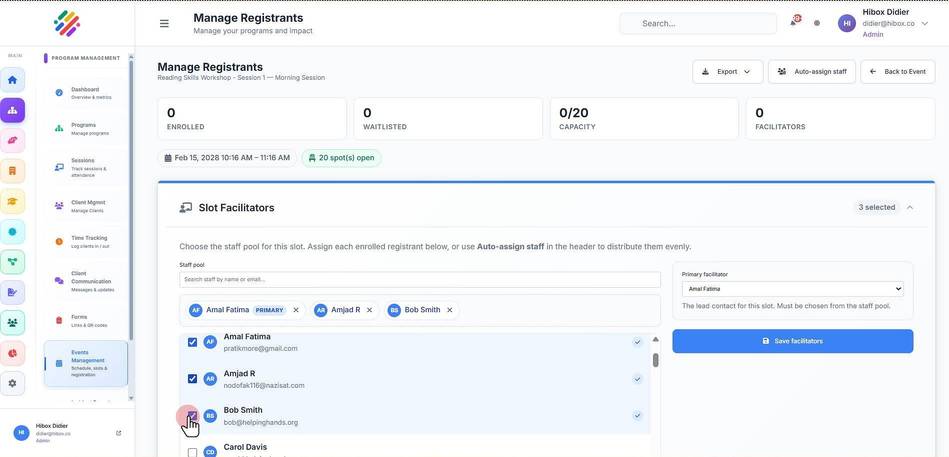Open external link icon beside bottom profile
This screenshot has height=457, width=949.
point(119,433)
